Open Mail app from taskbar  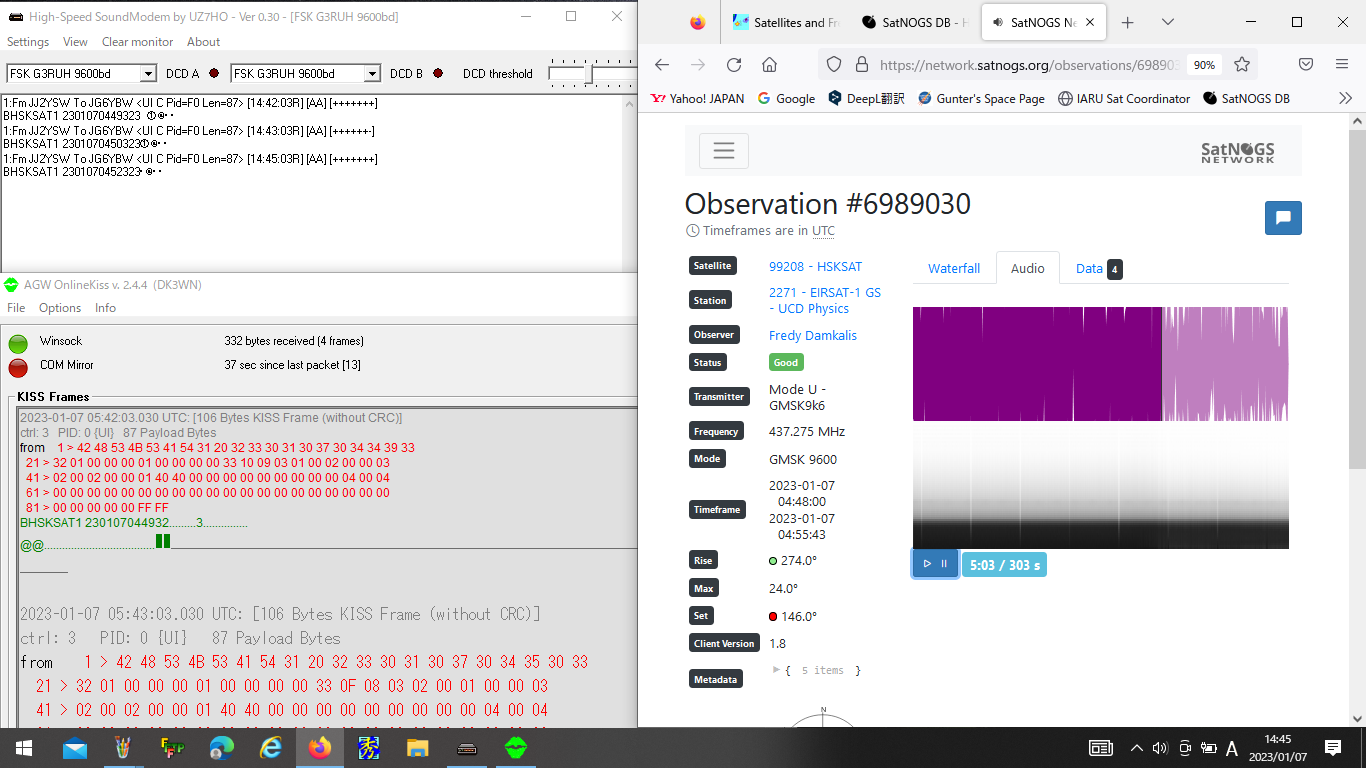74,748
